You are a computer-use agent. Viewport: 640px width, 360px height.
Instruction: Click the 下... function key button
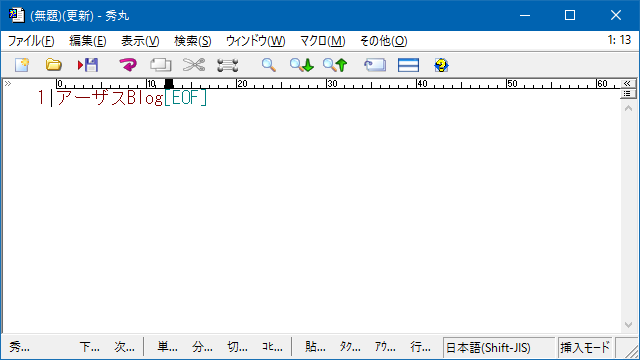(x=89, y=347)
